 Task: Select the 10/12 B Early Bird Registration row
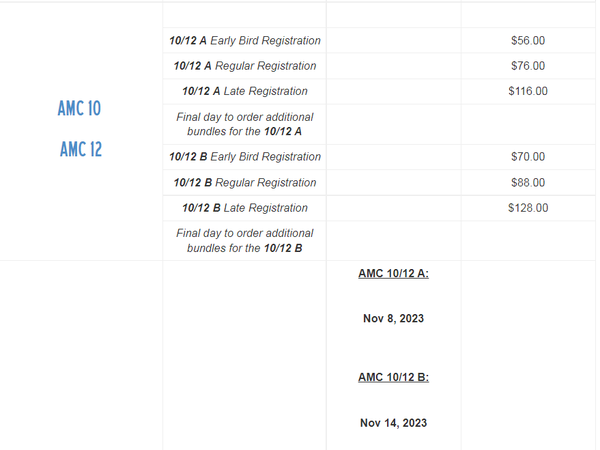tap(245, 157)
